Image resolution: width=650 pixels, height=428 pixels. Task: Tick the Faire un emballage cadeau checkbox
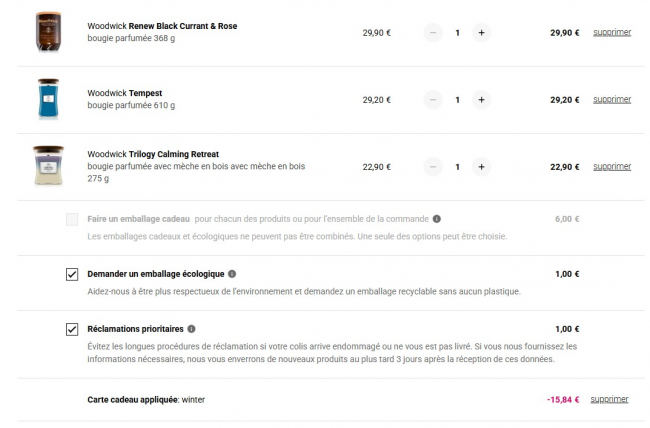coord(72,219)
